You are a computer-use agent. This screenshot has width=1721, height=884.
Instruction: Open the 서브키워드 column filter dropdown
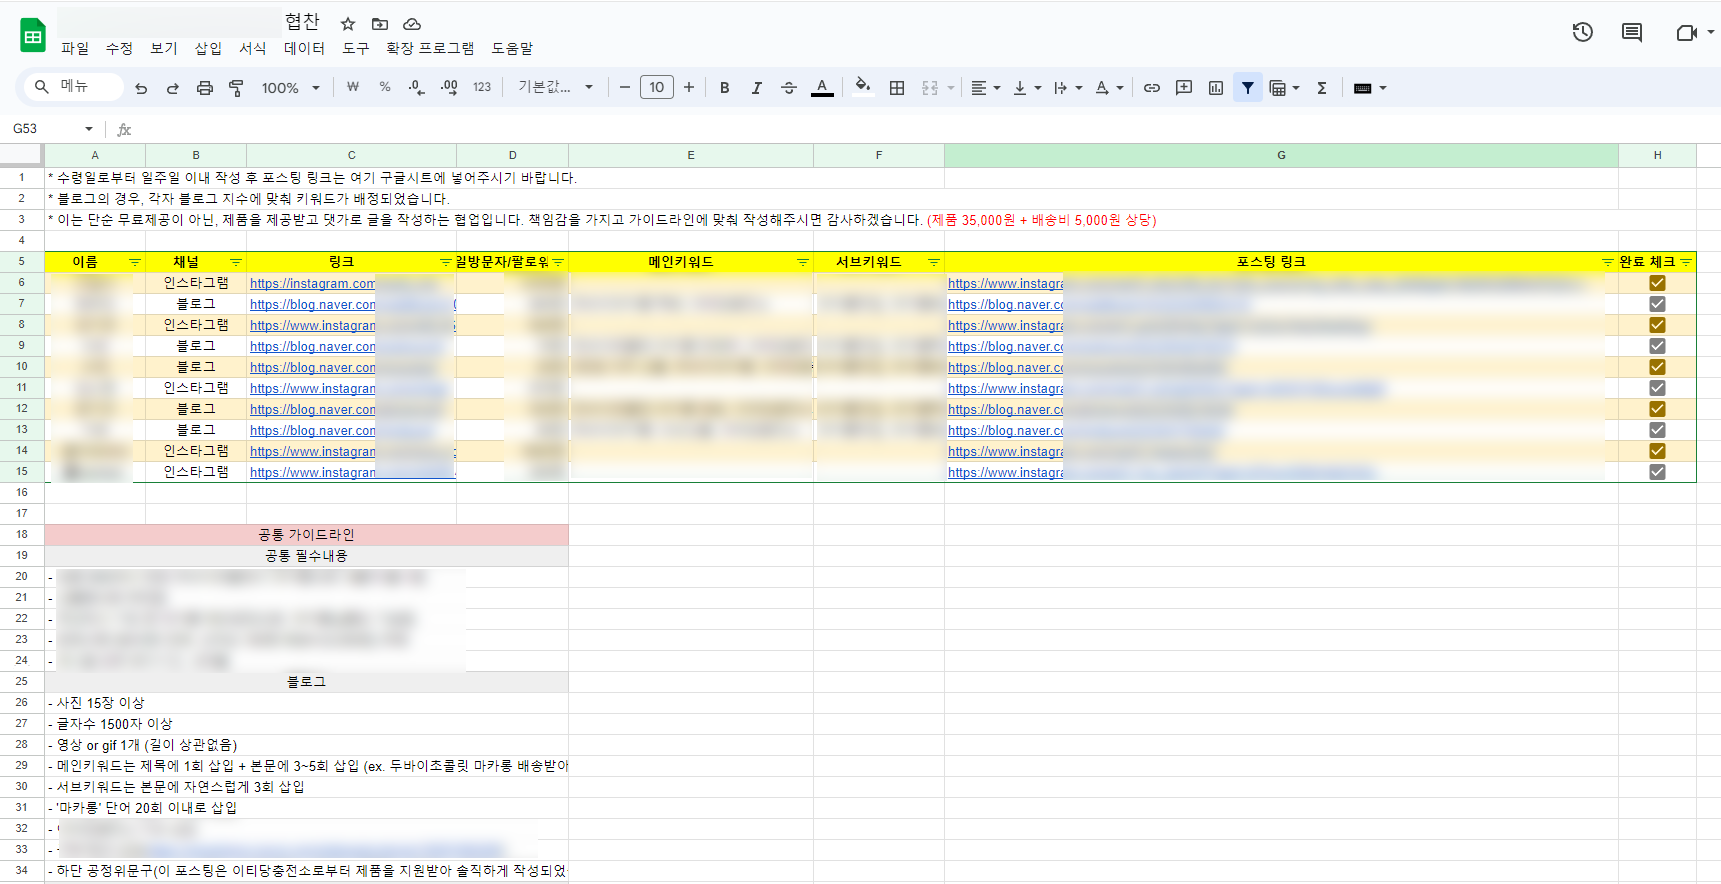point(933,262)
